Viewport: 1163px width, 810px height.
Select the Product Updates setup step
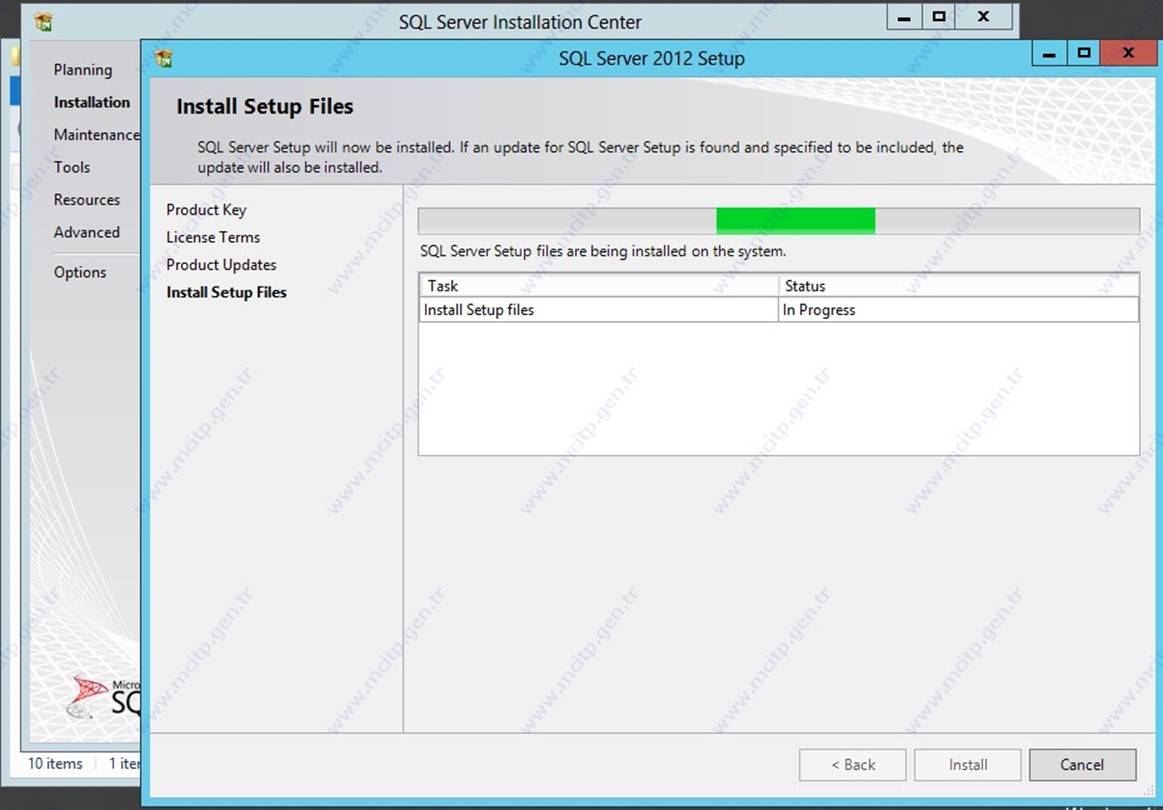(x=221, y=265)
